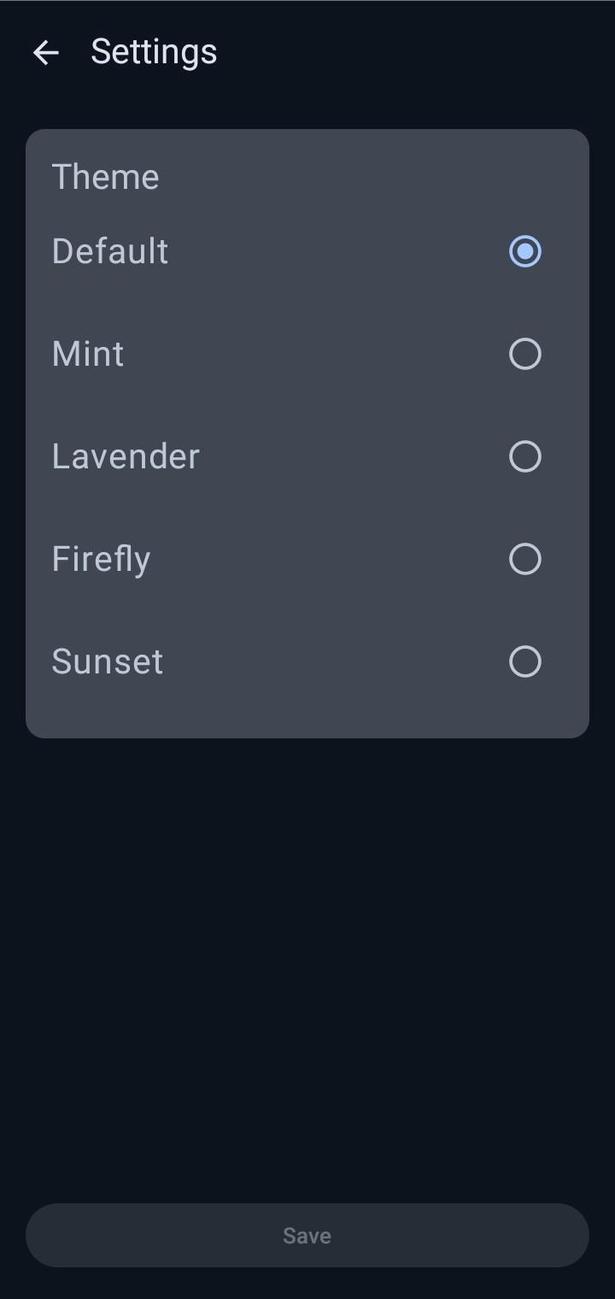
Task: Click the selected Default radio indicator
Action: [525, 252]
